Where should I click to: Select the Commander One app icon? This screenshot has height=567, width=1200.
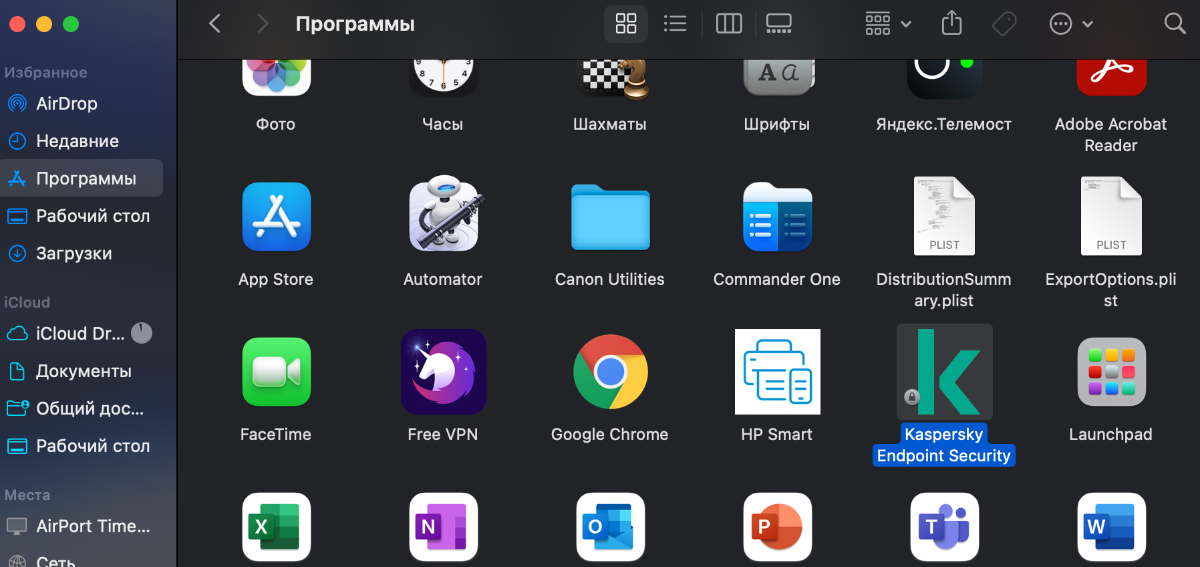[777, 217]
